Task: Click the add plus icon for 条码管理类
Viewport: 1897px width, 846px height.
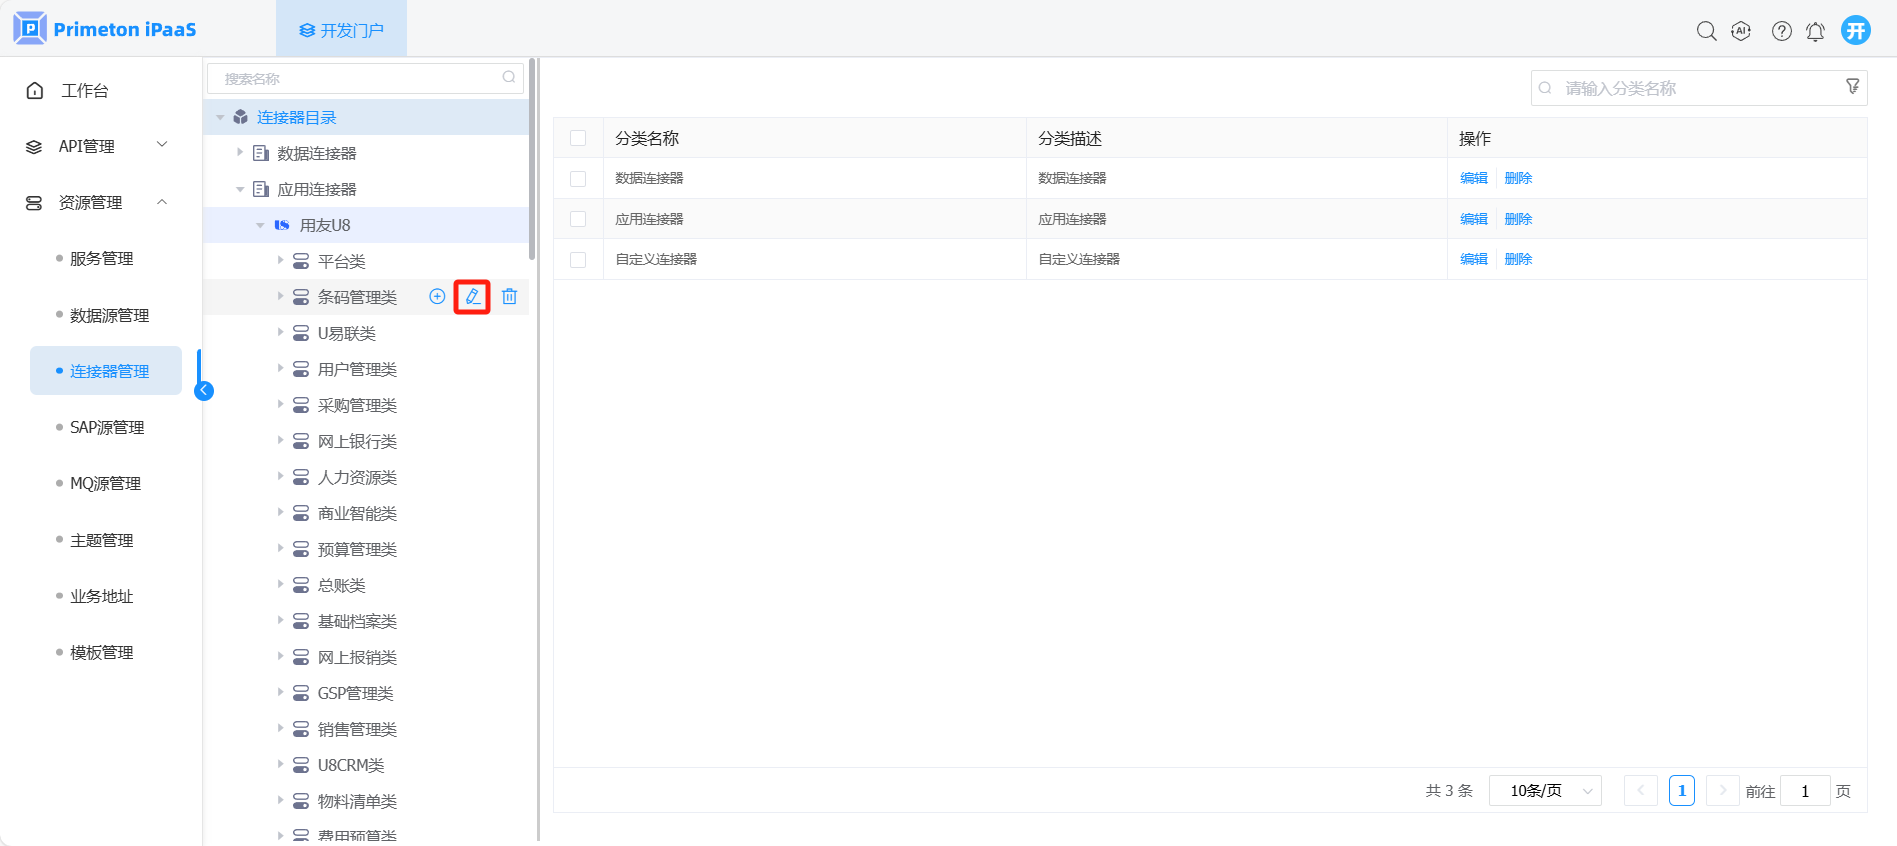Action: (x=437, y=297)
